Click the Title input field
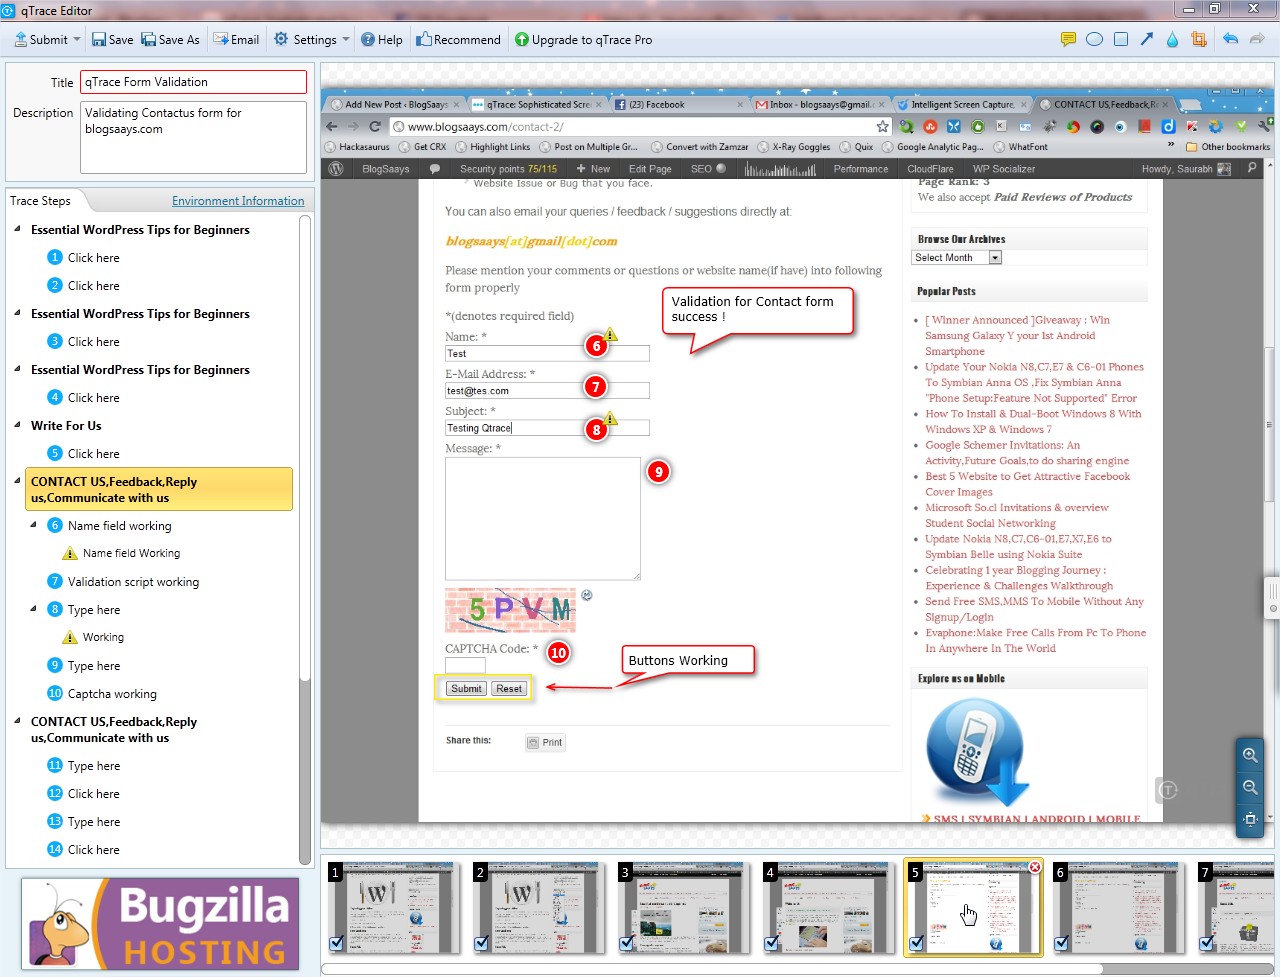This screenshot has height=977, width=1280. click(193, 82)
